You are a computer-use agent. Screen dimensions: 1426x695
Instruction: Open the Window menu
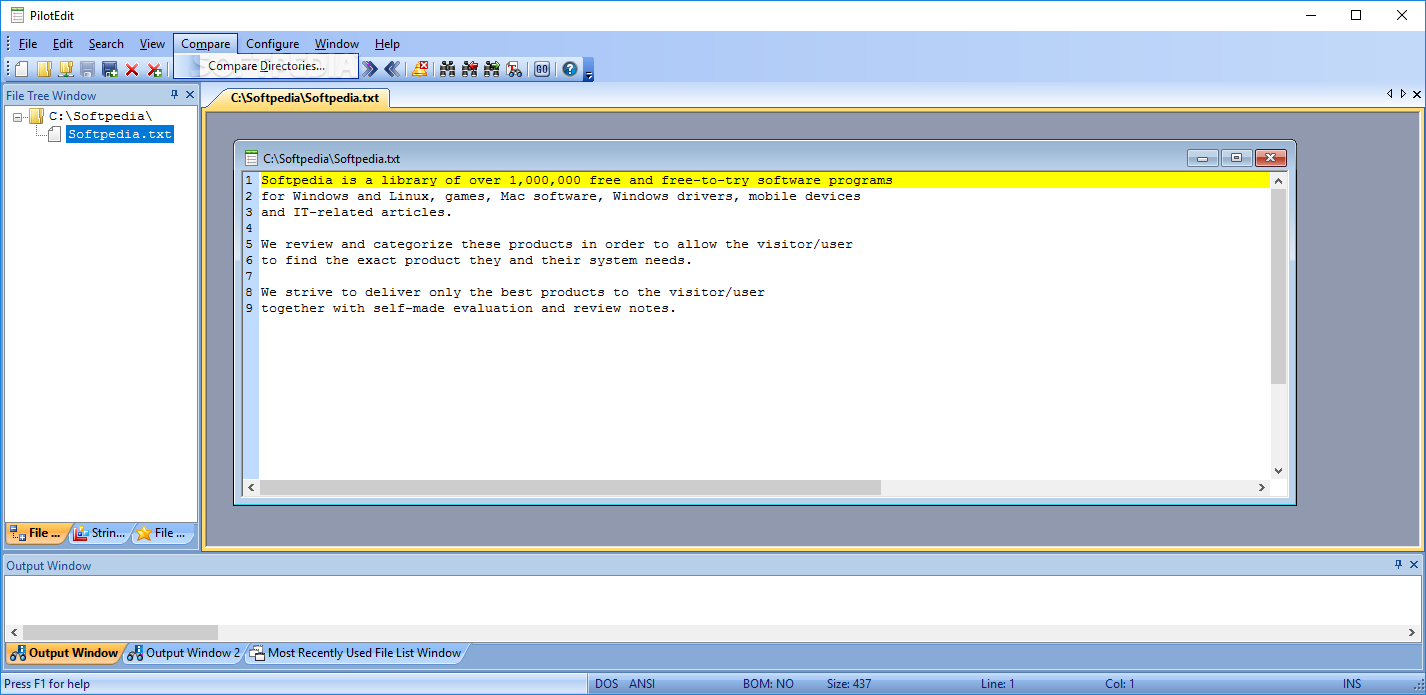click(x=336, y=44)
